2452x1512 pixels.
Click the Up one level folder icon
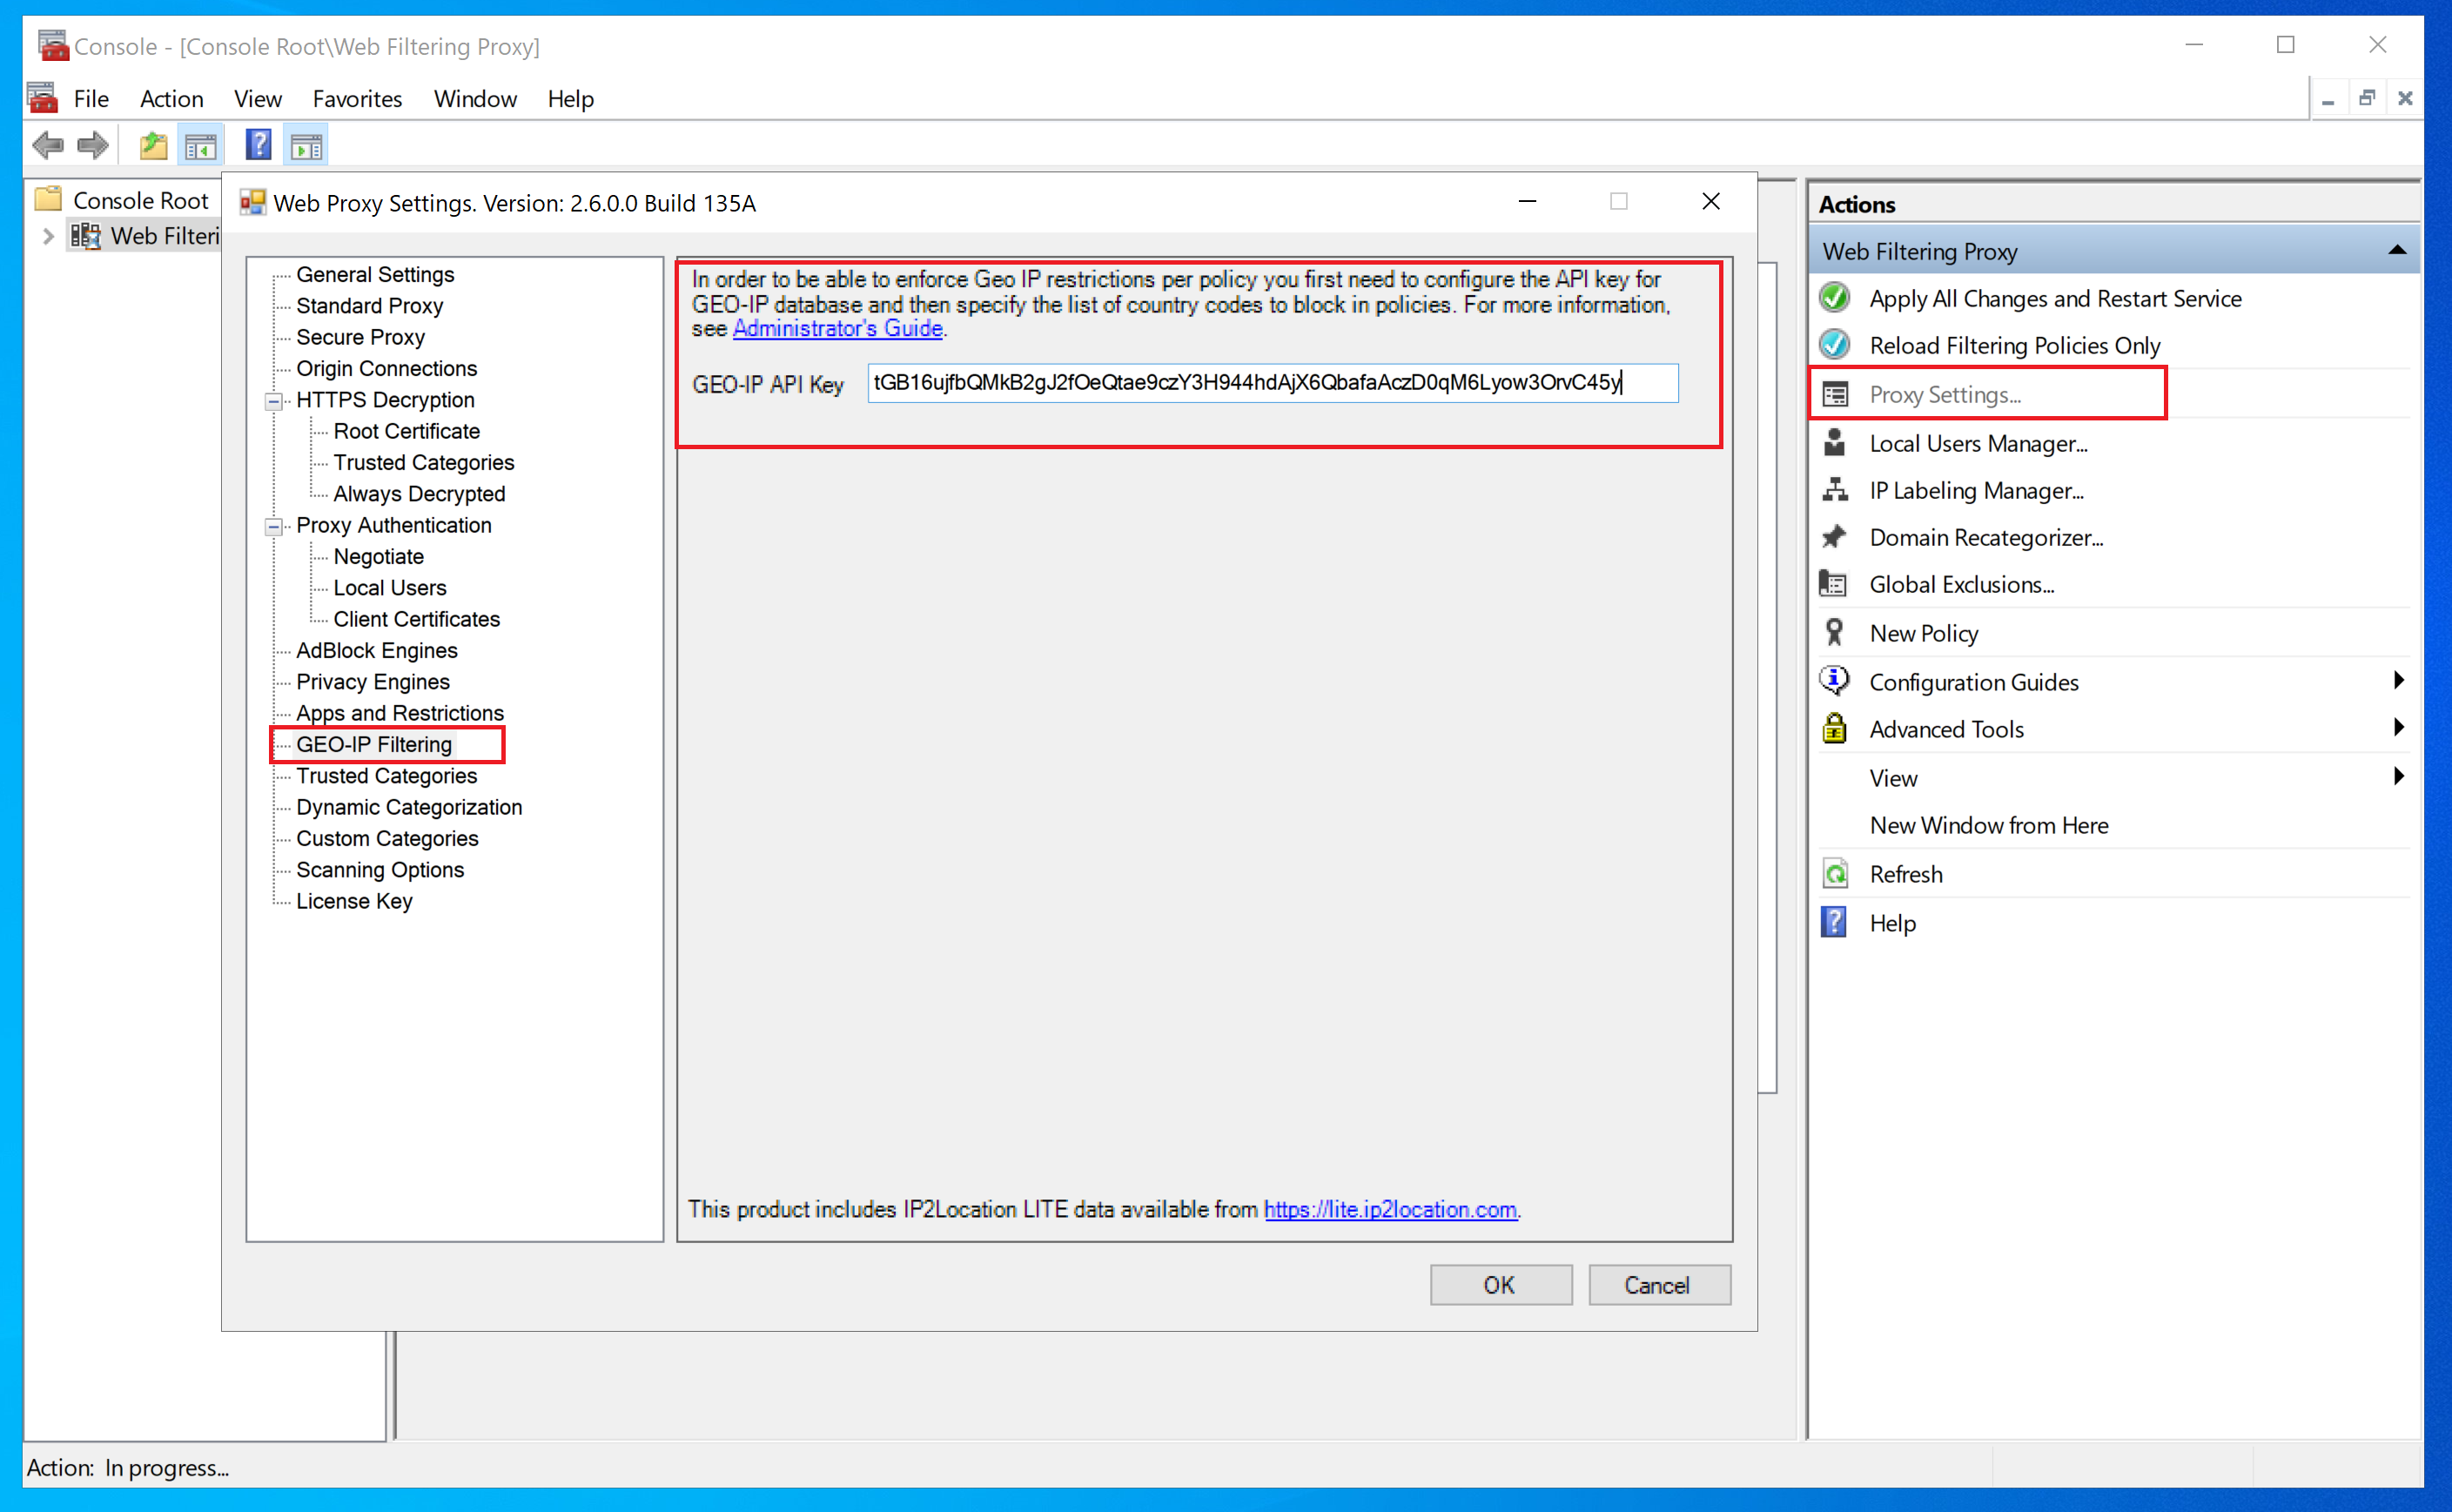153,146
